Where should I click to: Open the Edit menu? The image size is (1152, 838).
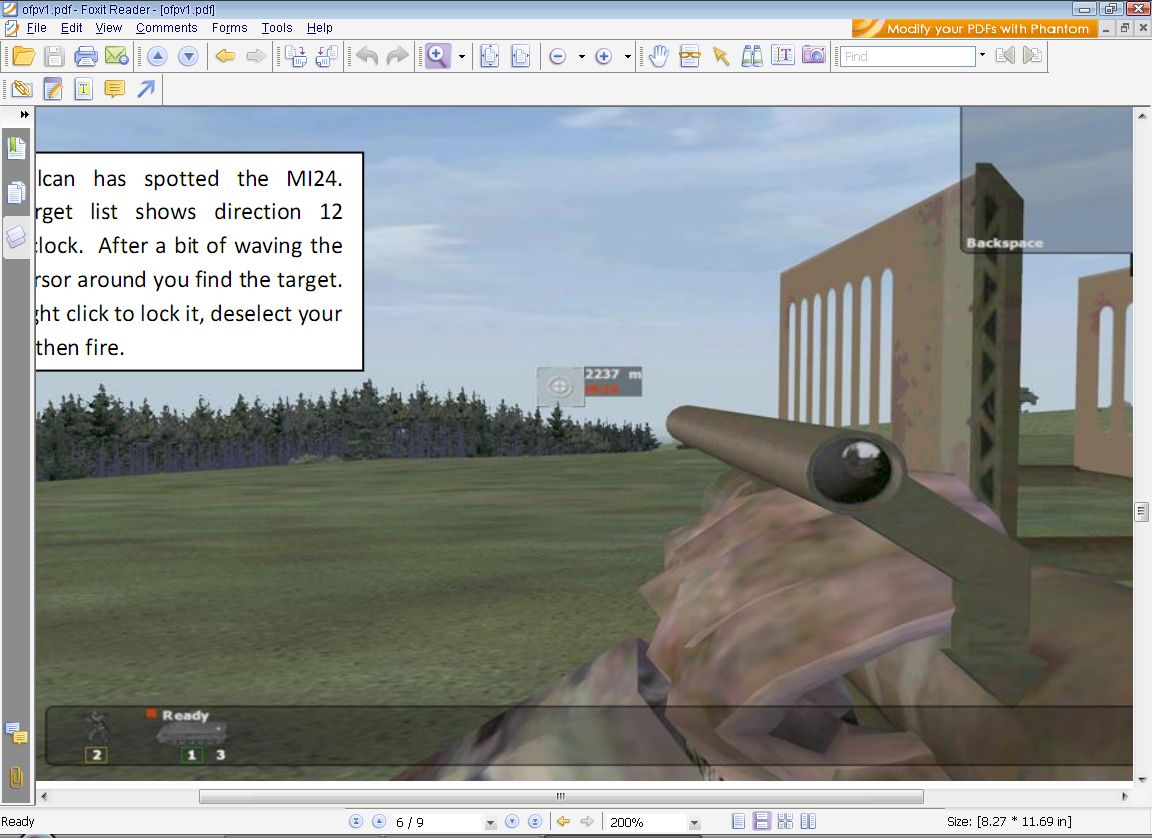pos(71,28)
